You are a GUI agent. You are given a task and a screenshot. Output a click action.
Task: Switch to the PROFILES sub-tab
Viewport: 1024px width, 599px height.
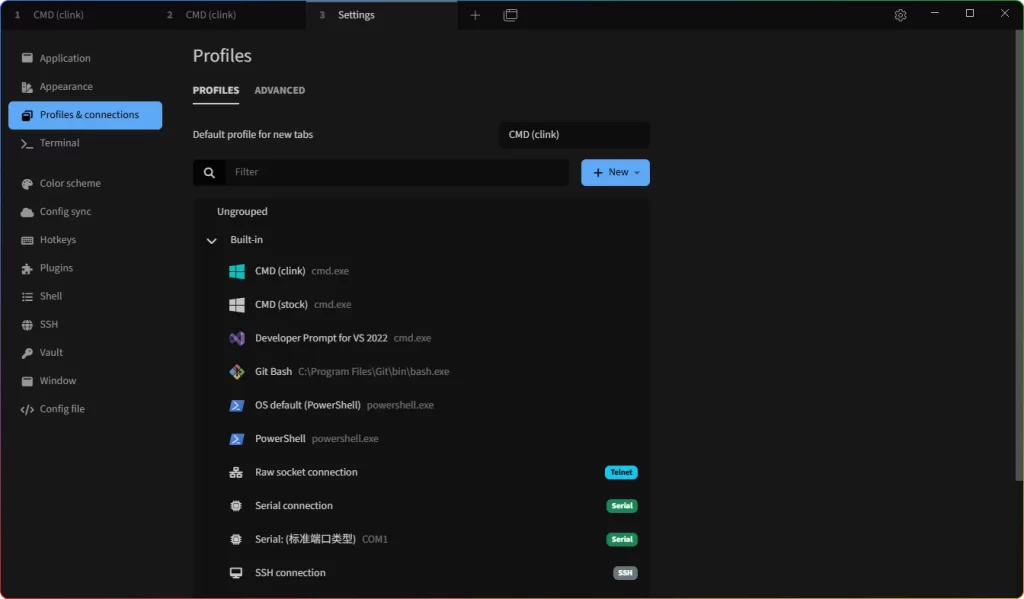[x=216, y=90]
